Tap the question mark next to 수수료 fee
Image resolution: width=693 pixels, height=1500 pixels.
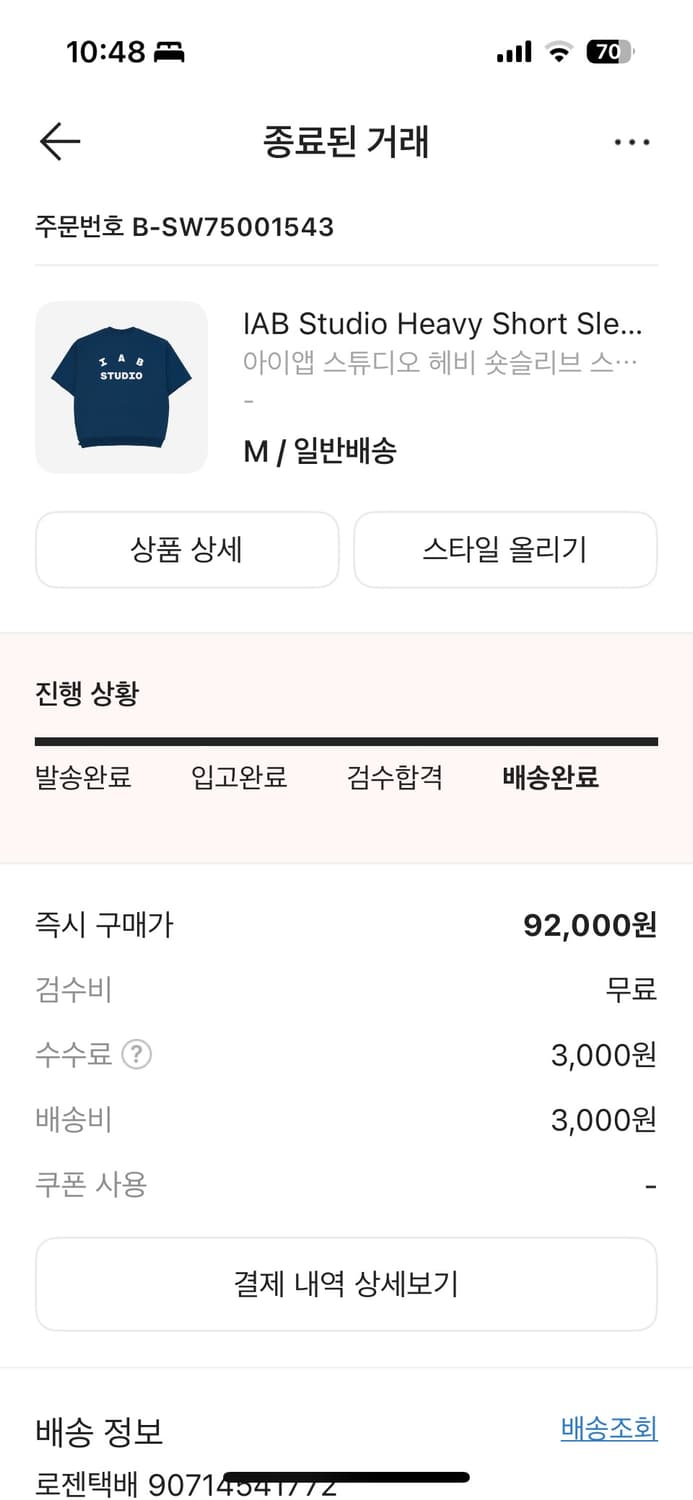click(x=138, y=1055)
